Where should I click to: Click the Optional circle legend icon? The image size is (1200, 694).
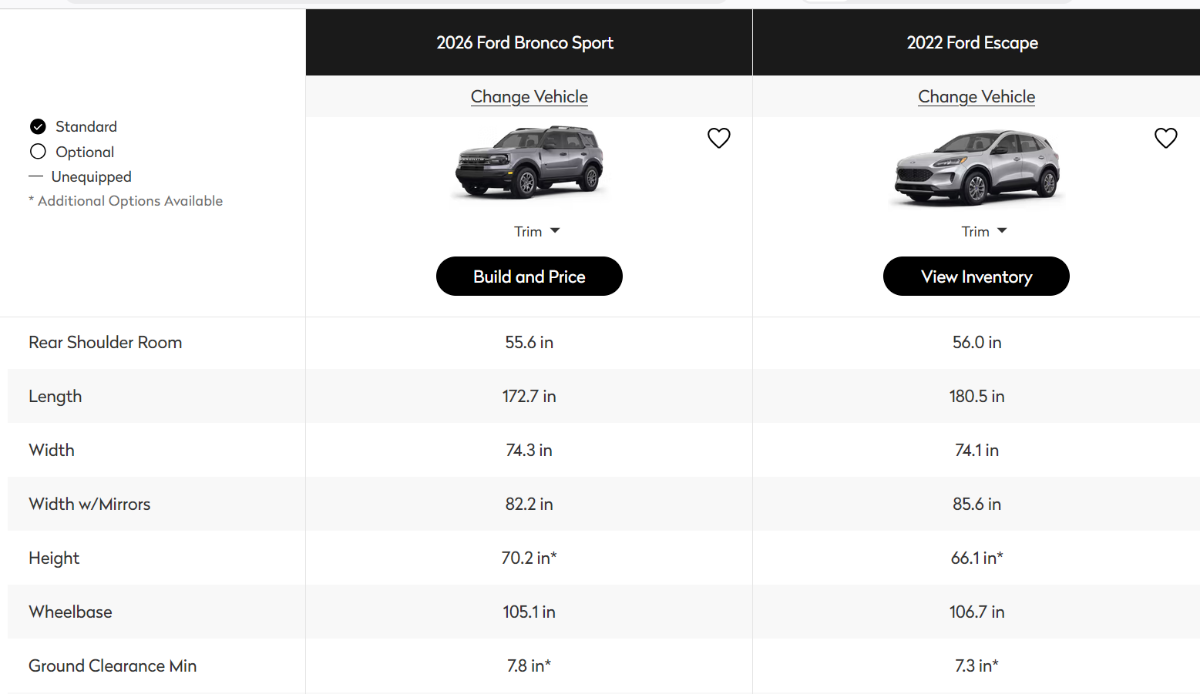38,152
